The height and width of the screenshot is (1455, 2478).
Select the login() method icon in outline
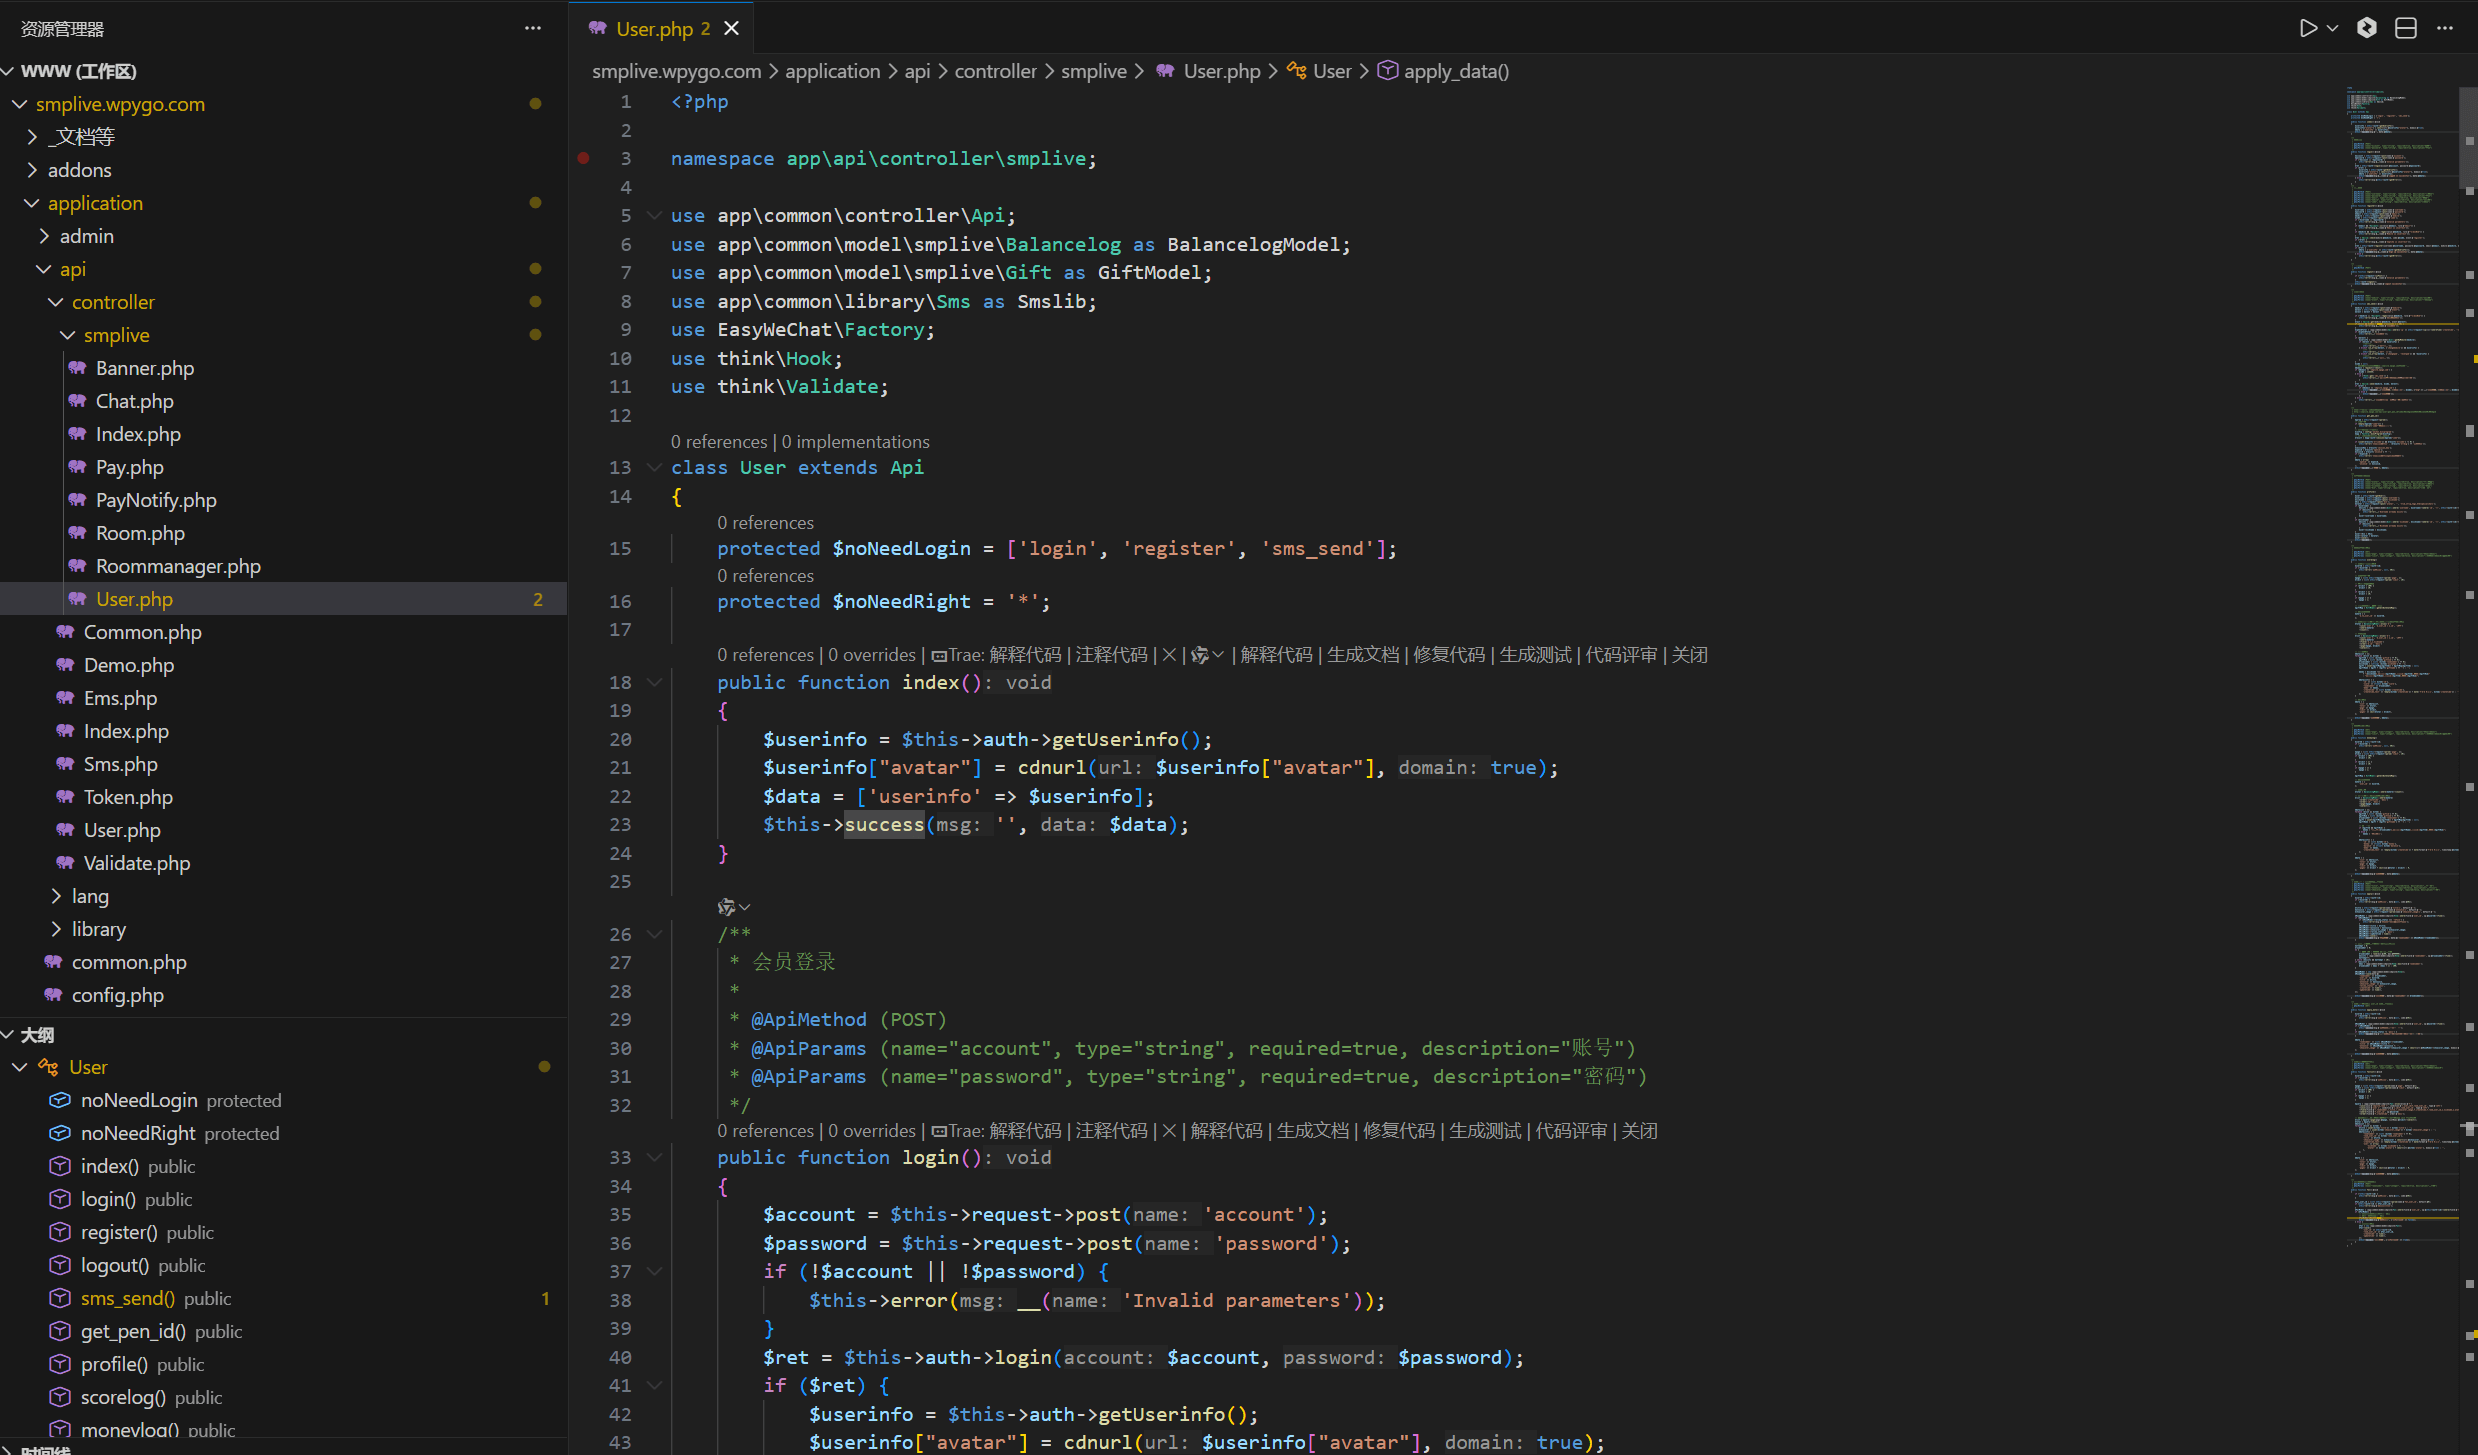click(60, 1199)
